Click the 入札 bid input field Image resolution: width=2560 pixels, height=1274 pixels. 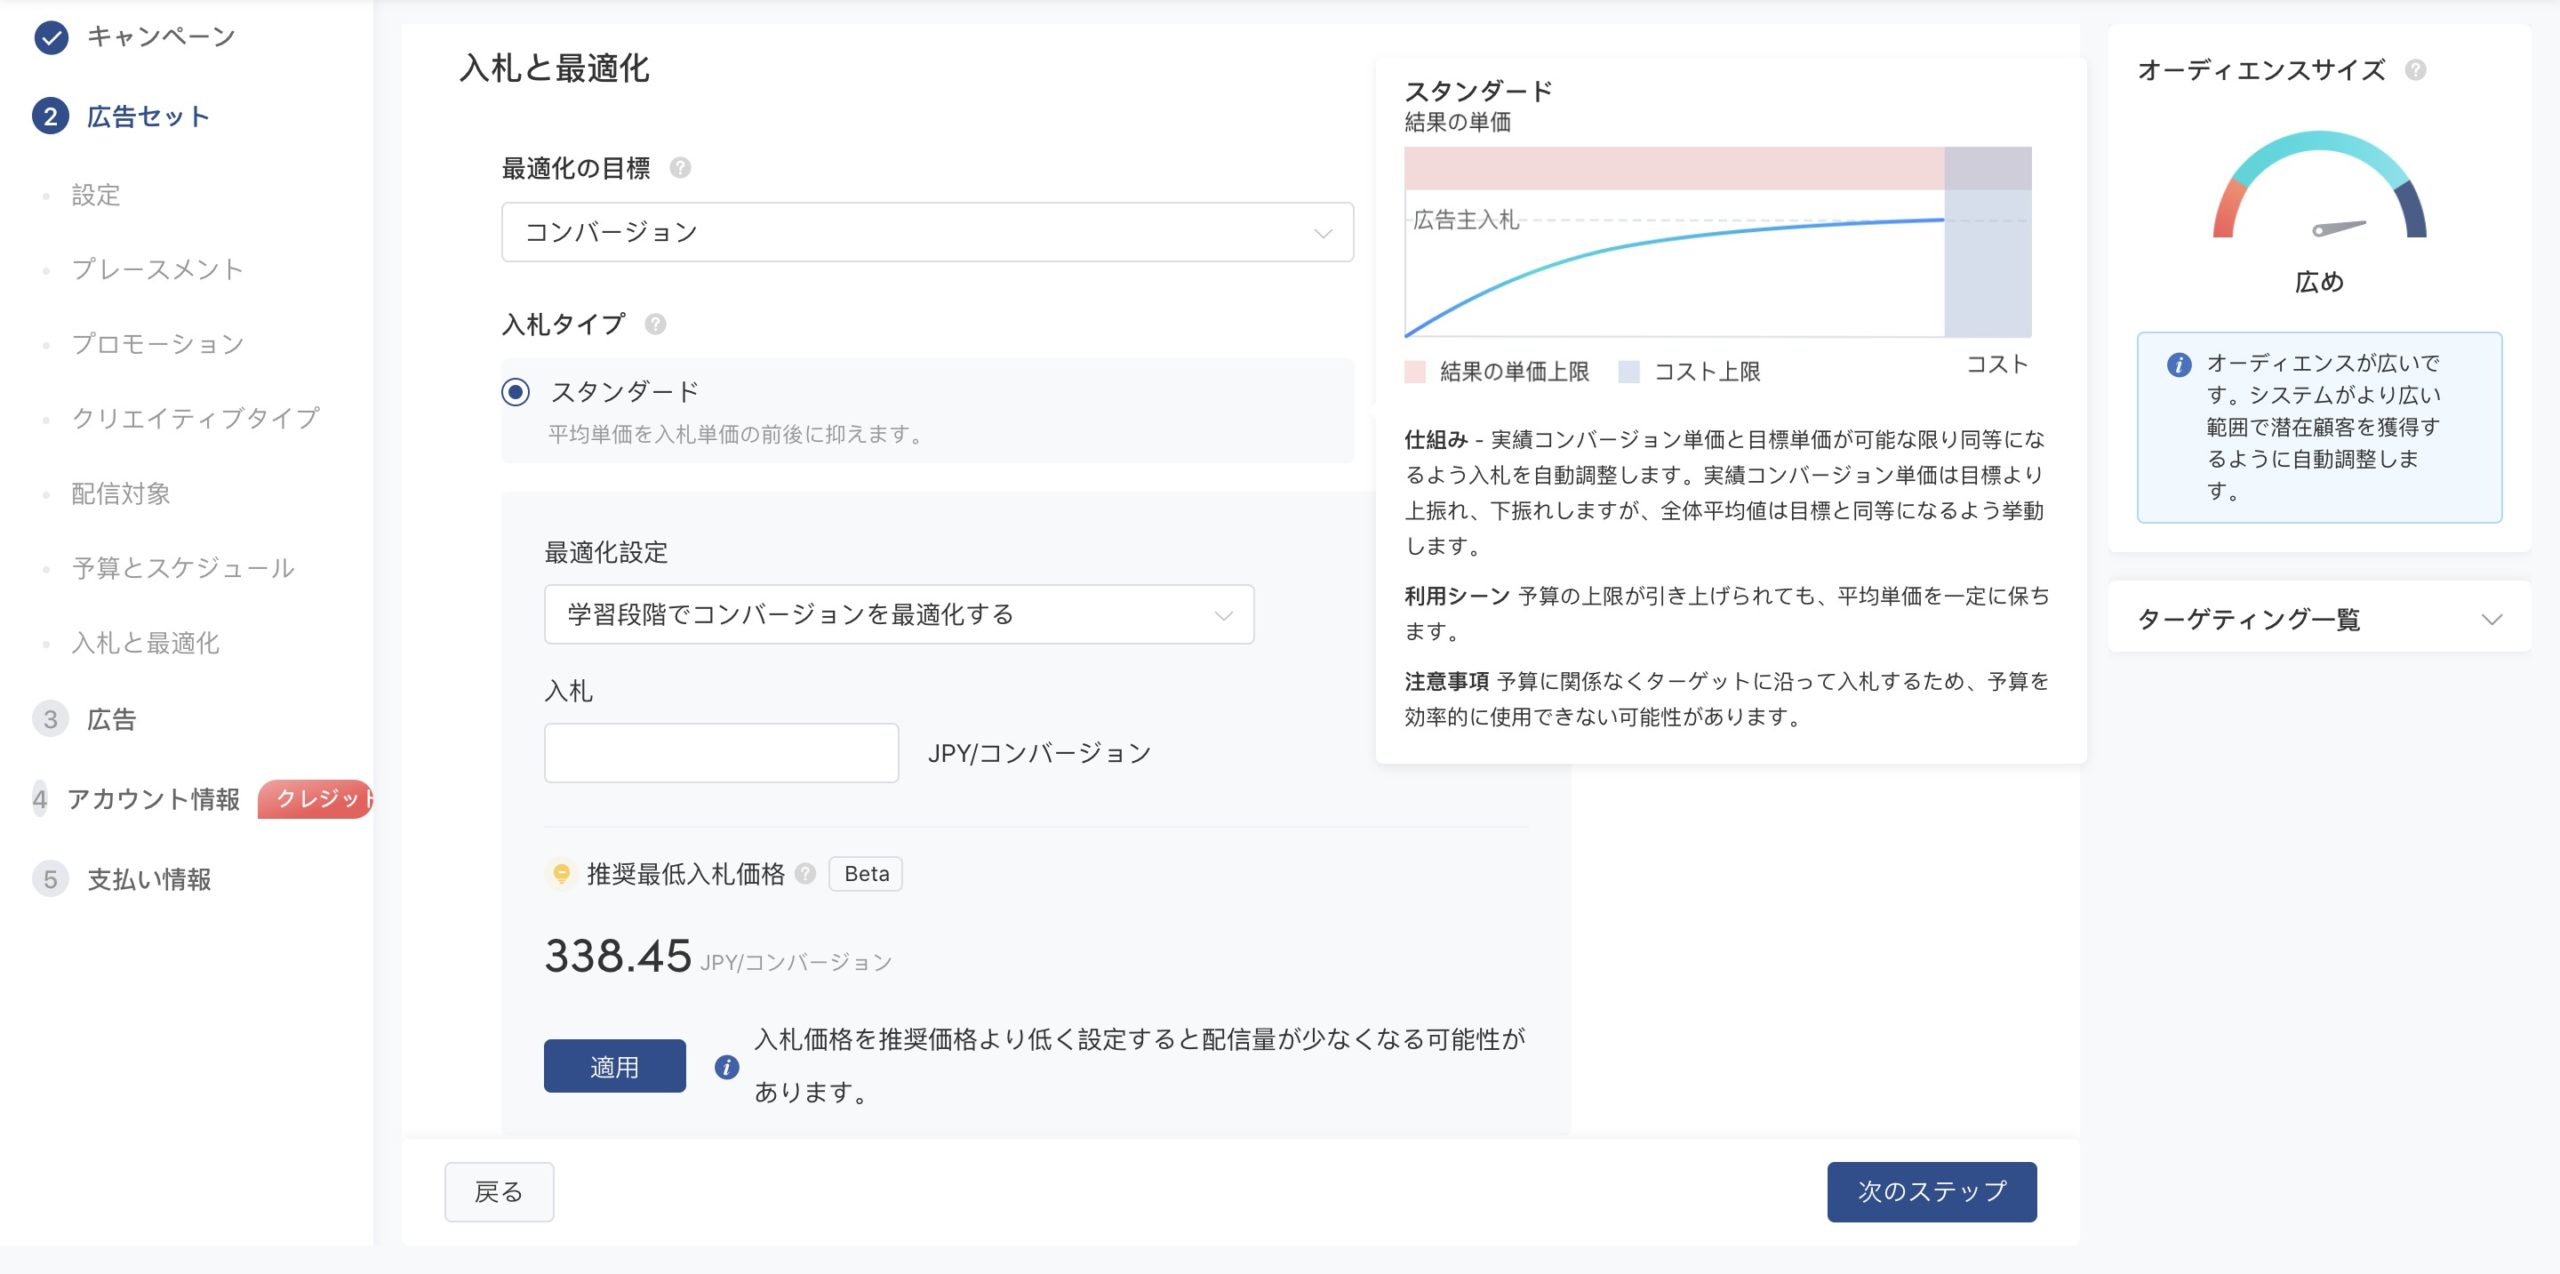coord(720,751)
